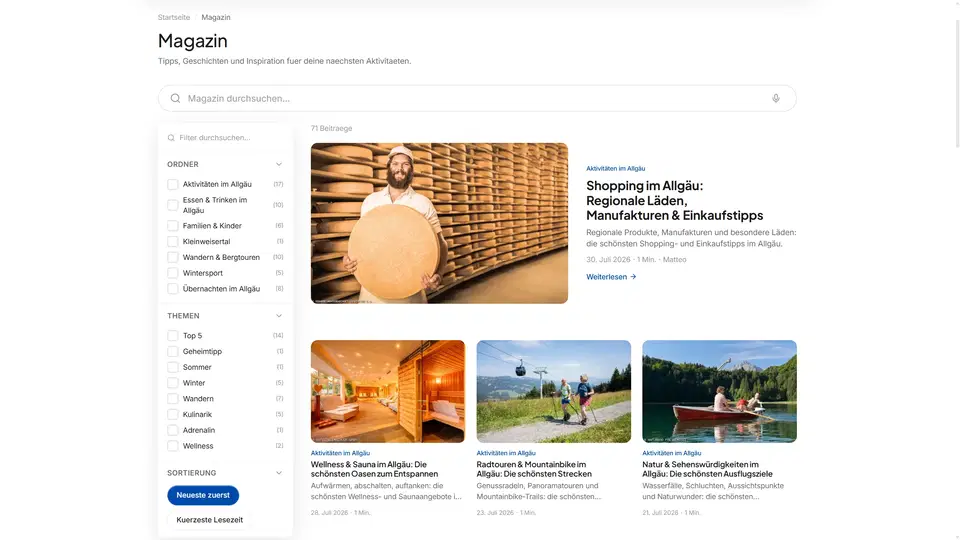The width and height of the screenshot is (960, 540).
Task: Open the sauna interior thumbnail
Action: pos(388,391)
